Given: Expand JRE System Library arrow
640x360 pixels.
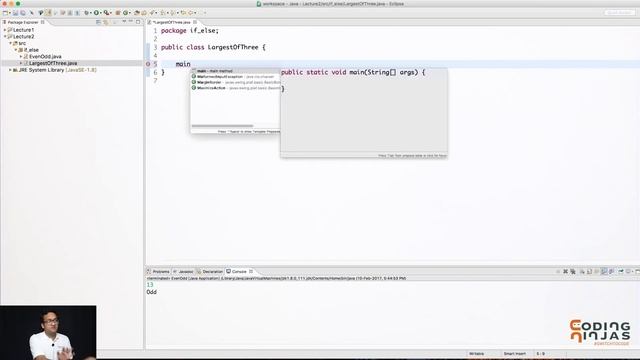Looking at the screenshot, I should pyautogui.click(x=11, y=70).
